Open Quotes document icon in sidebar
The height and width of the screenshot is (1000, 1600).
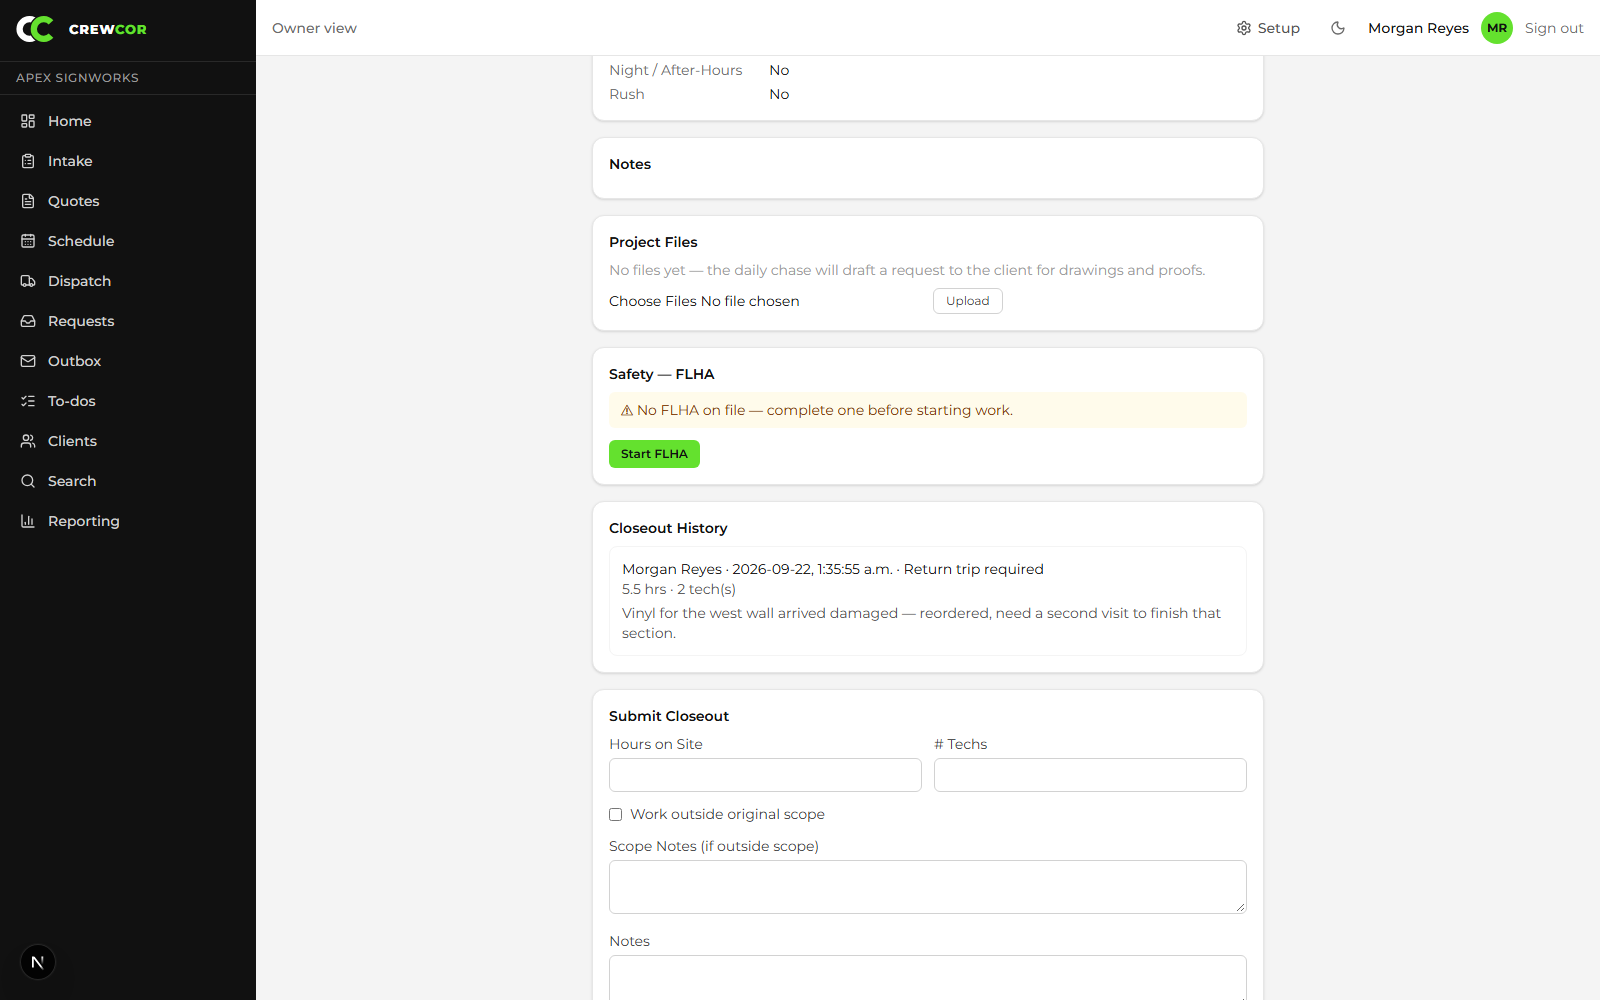(x=28, y=201)
